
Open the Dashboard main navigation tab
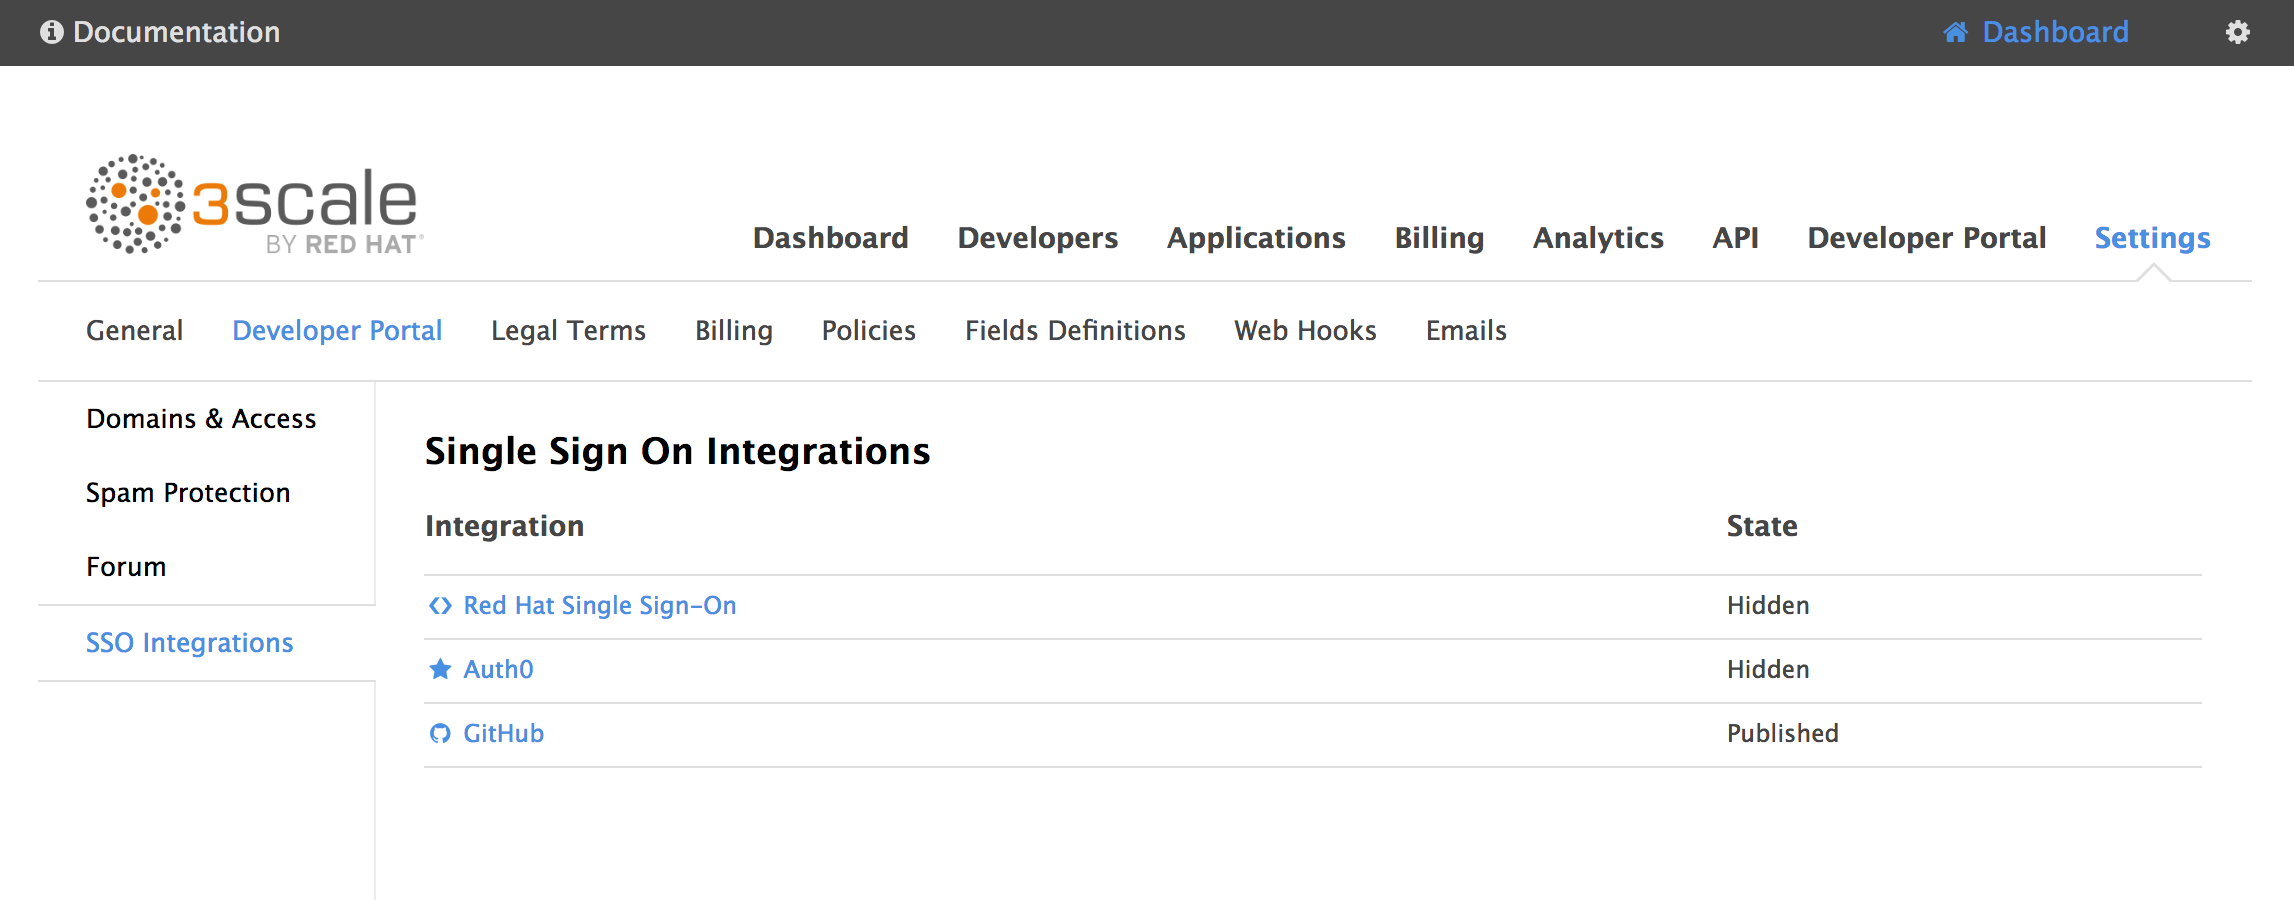click(x=830, y=238)
